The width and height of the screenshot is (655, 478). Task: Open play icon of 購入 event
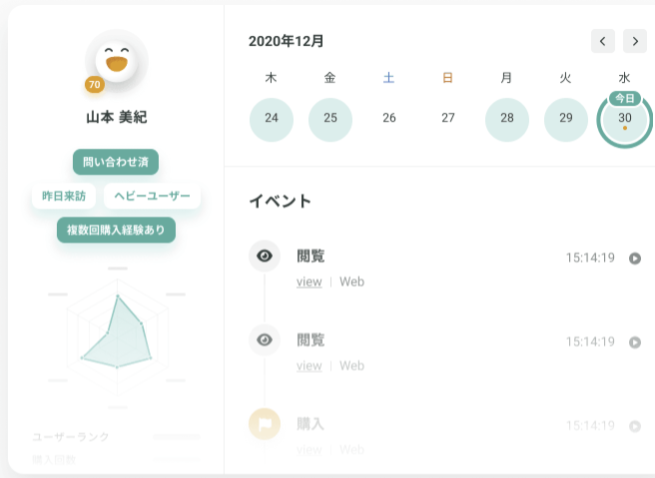coord(635,426)
